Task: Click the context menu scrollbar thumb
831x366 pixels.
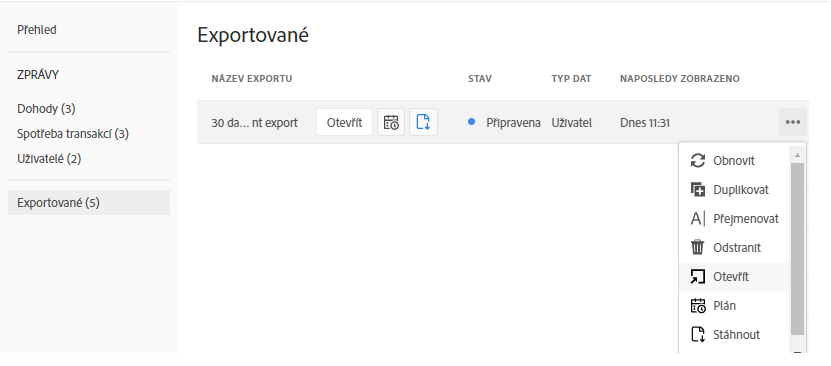Action: [x=797, y=248]
